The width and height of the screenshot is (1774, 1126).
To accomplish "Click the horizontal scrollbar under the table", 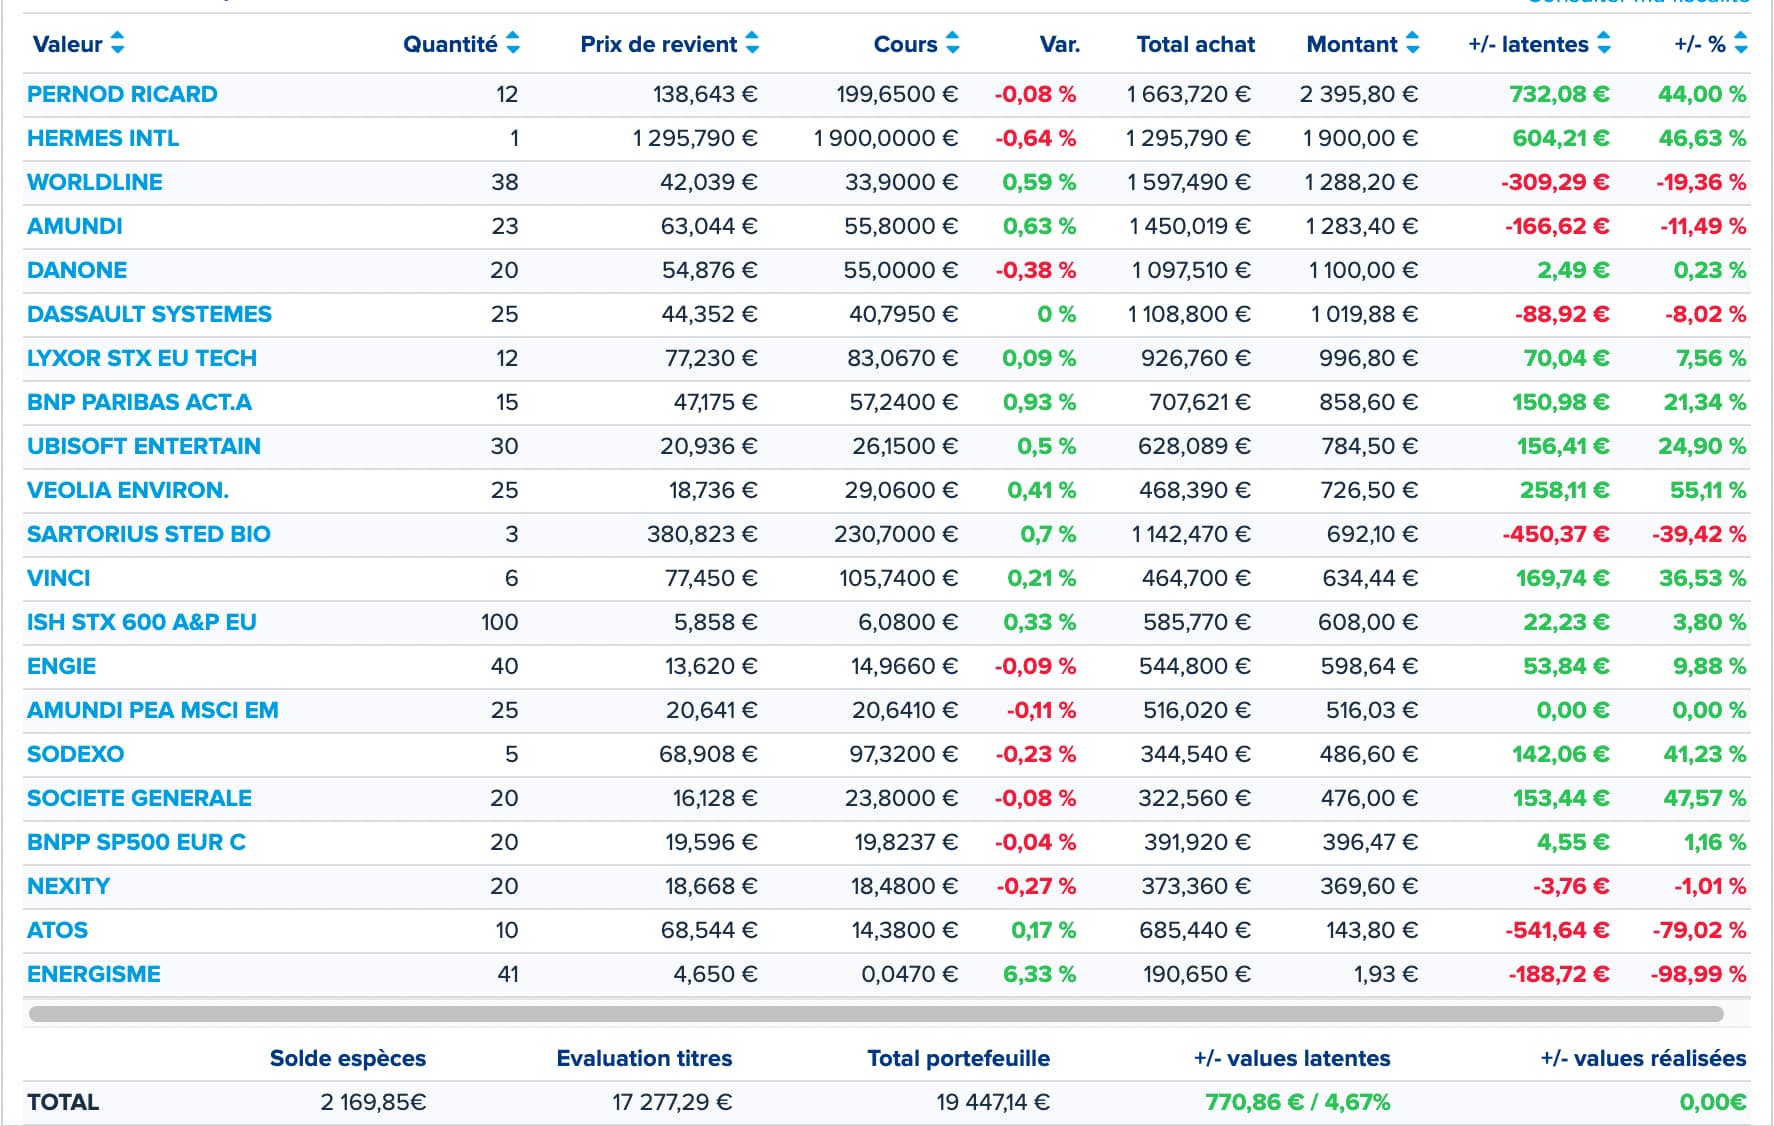I will tap(876, 1014).
